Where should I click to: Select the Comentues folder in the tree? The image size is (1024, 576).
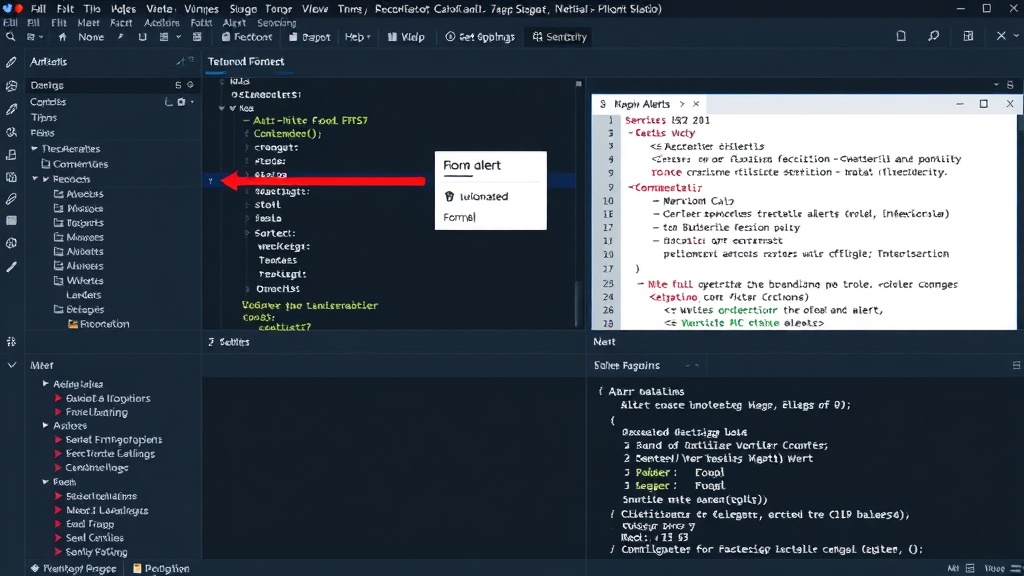point(74,164)
